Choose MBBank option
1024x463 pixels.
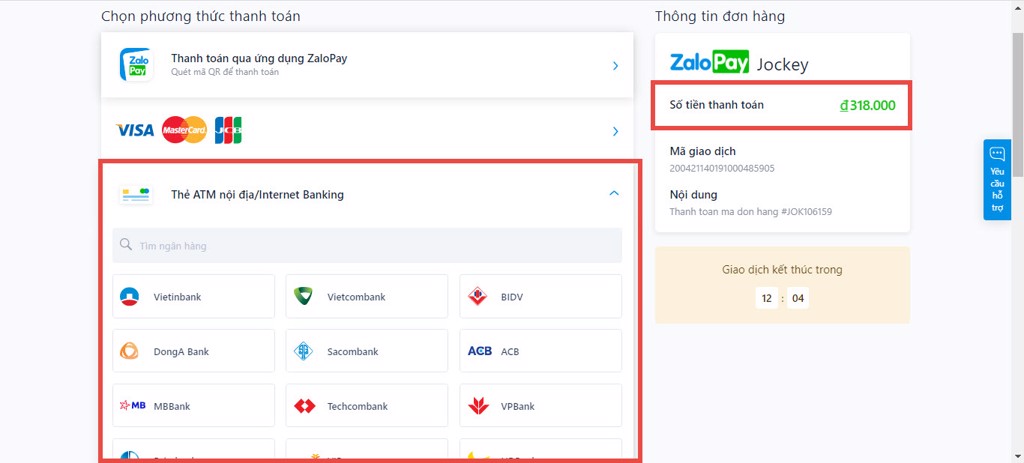click(x=193, y=406)
